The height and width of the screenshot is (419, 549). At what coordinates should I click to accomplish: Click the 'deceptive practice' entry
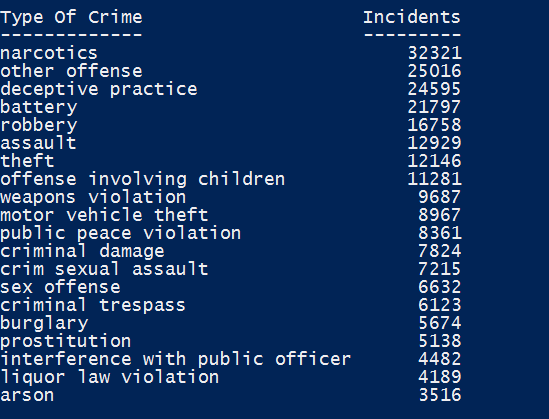click(x=99, y=89)
